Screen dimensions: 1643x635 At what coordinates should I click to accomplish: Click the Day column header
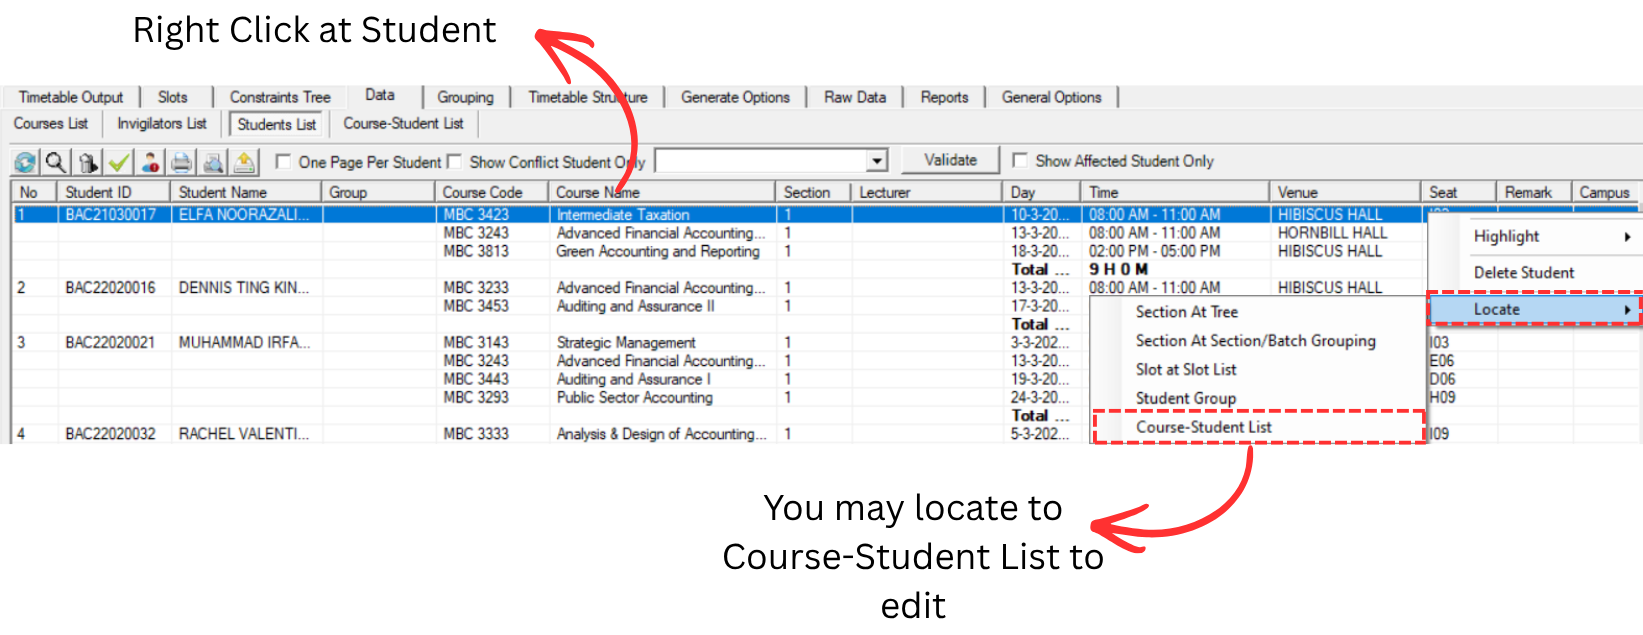[1042, 192]
